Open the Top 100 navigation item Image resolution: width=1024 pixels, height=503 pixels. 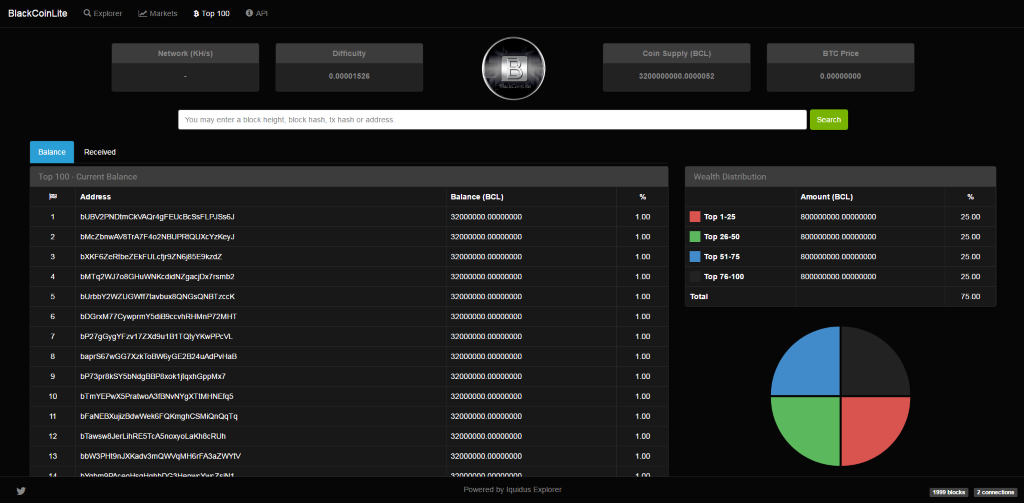click(x=212, y=13)
